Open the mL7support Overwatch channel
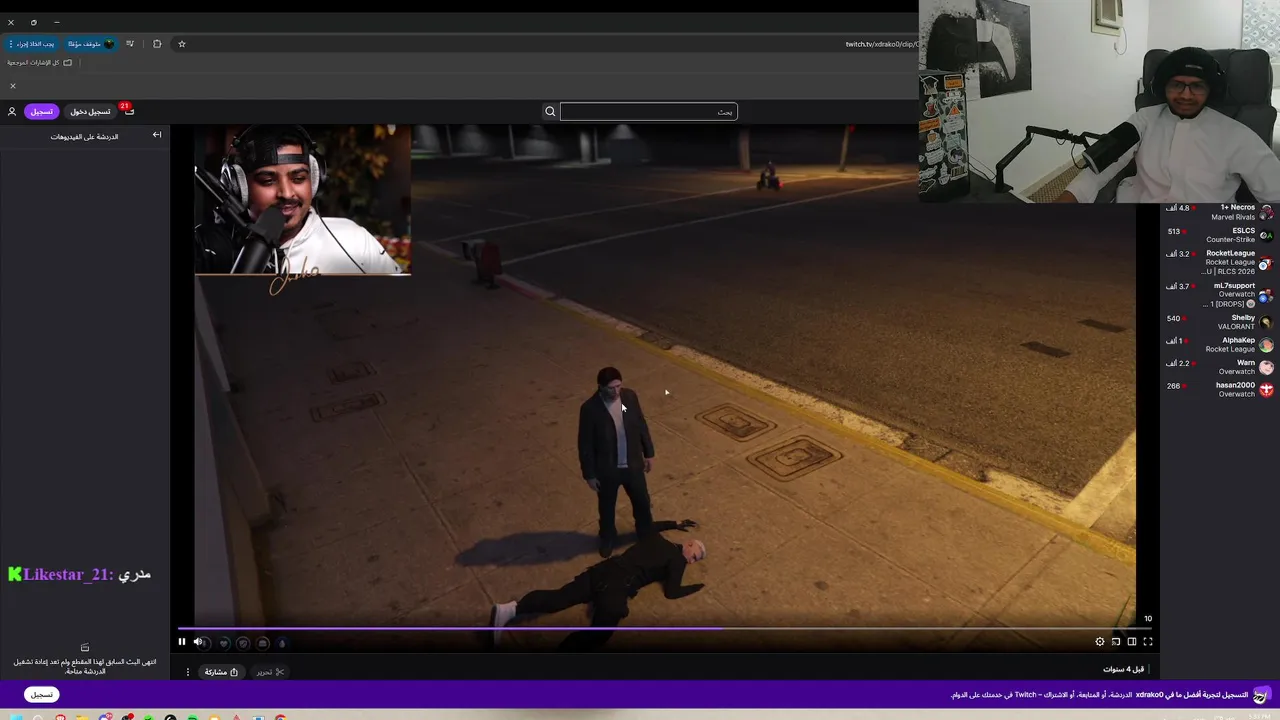 [1219, 295]
